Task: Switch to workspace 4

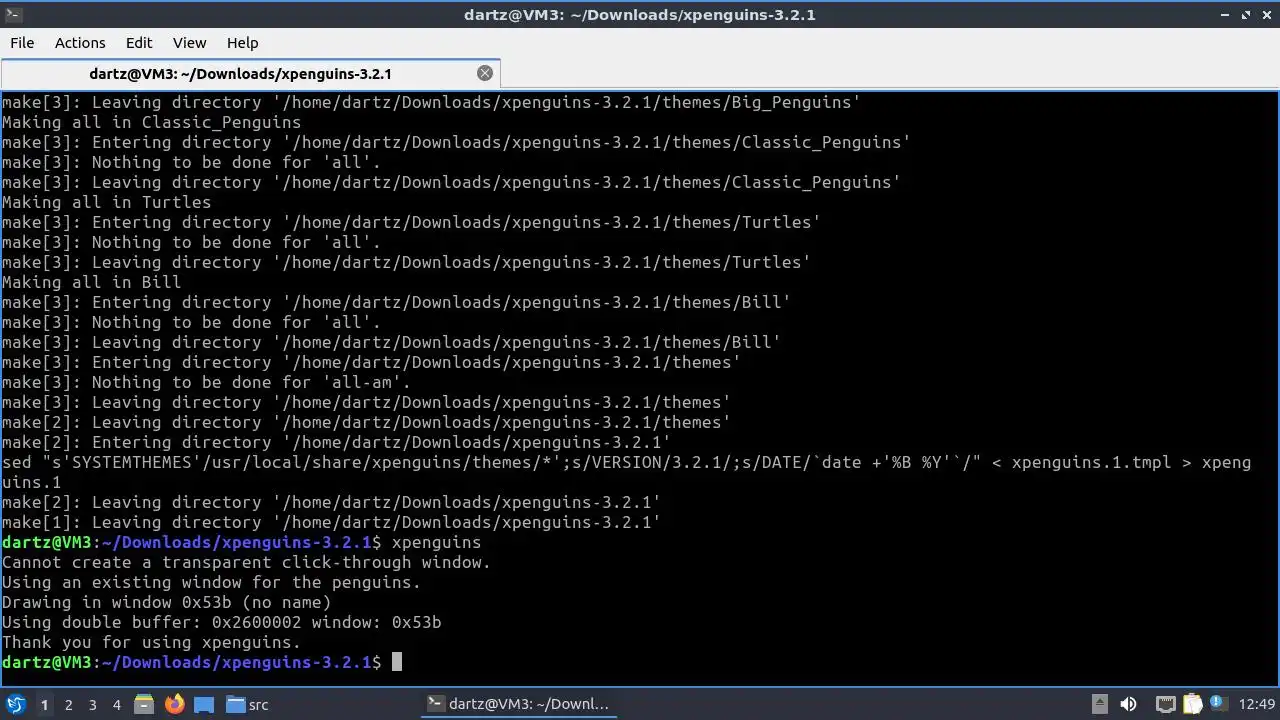Action: pyautogui.click(x=116, y=704)
